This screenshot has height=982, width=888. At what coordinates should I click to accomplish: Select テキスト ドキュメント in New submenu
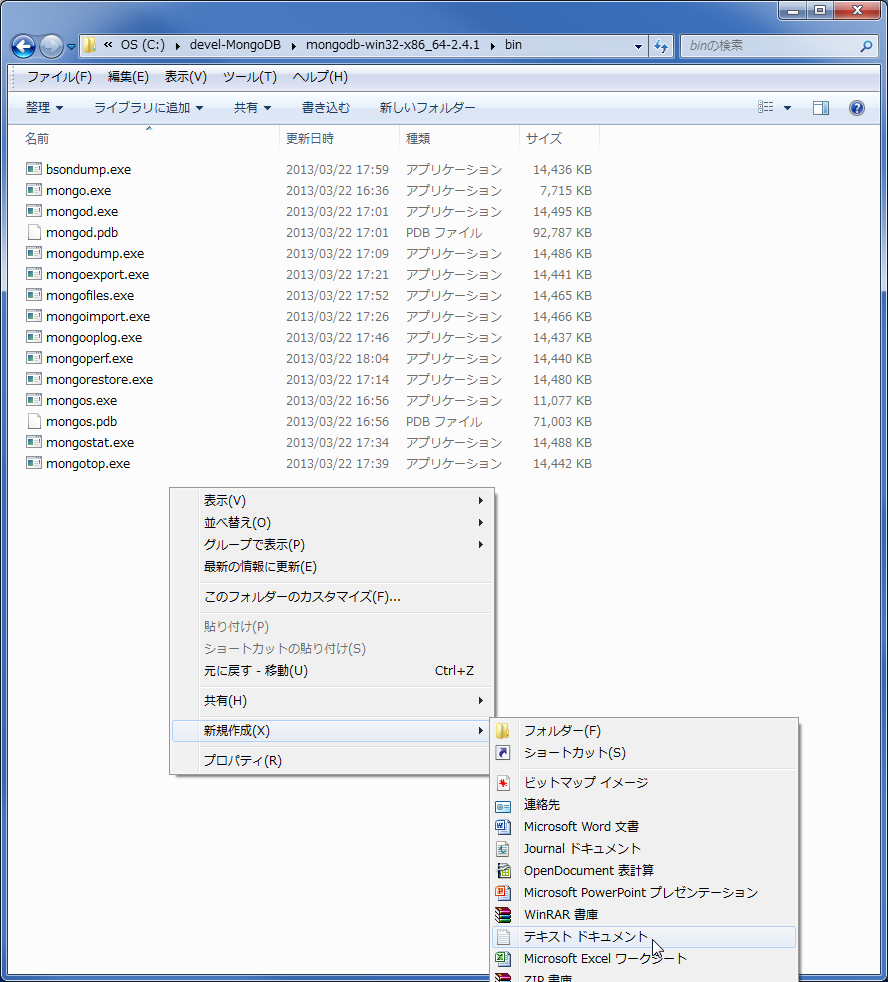(x=644, y=937)
